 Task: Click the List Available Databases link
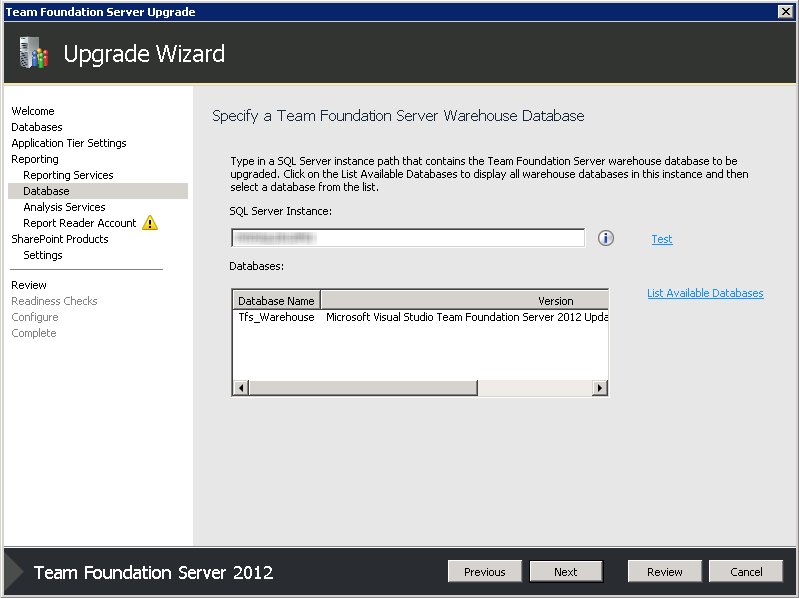tap(705, 293)
